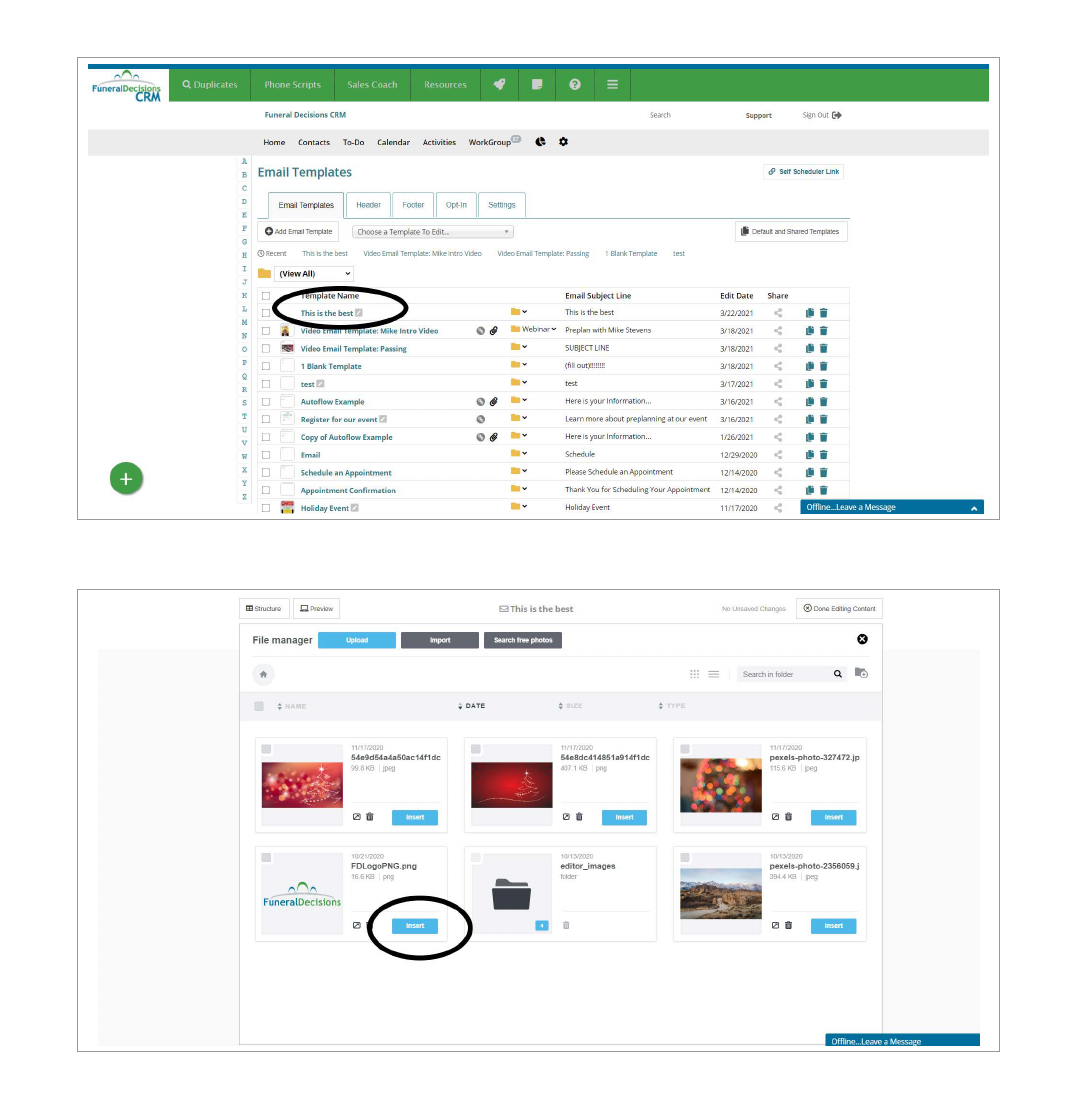Open the help question mark icon
Screen dimensions: 1075x1112
575,85
